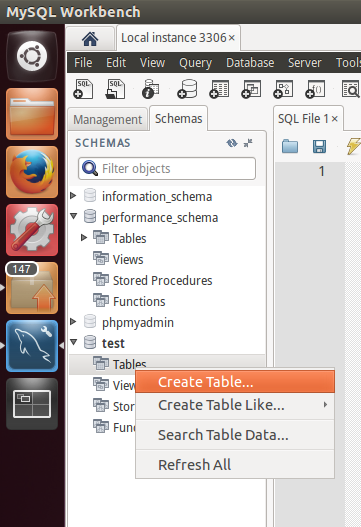Click the create new stored procedure icon

click(283, 89)
